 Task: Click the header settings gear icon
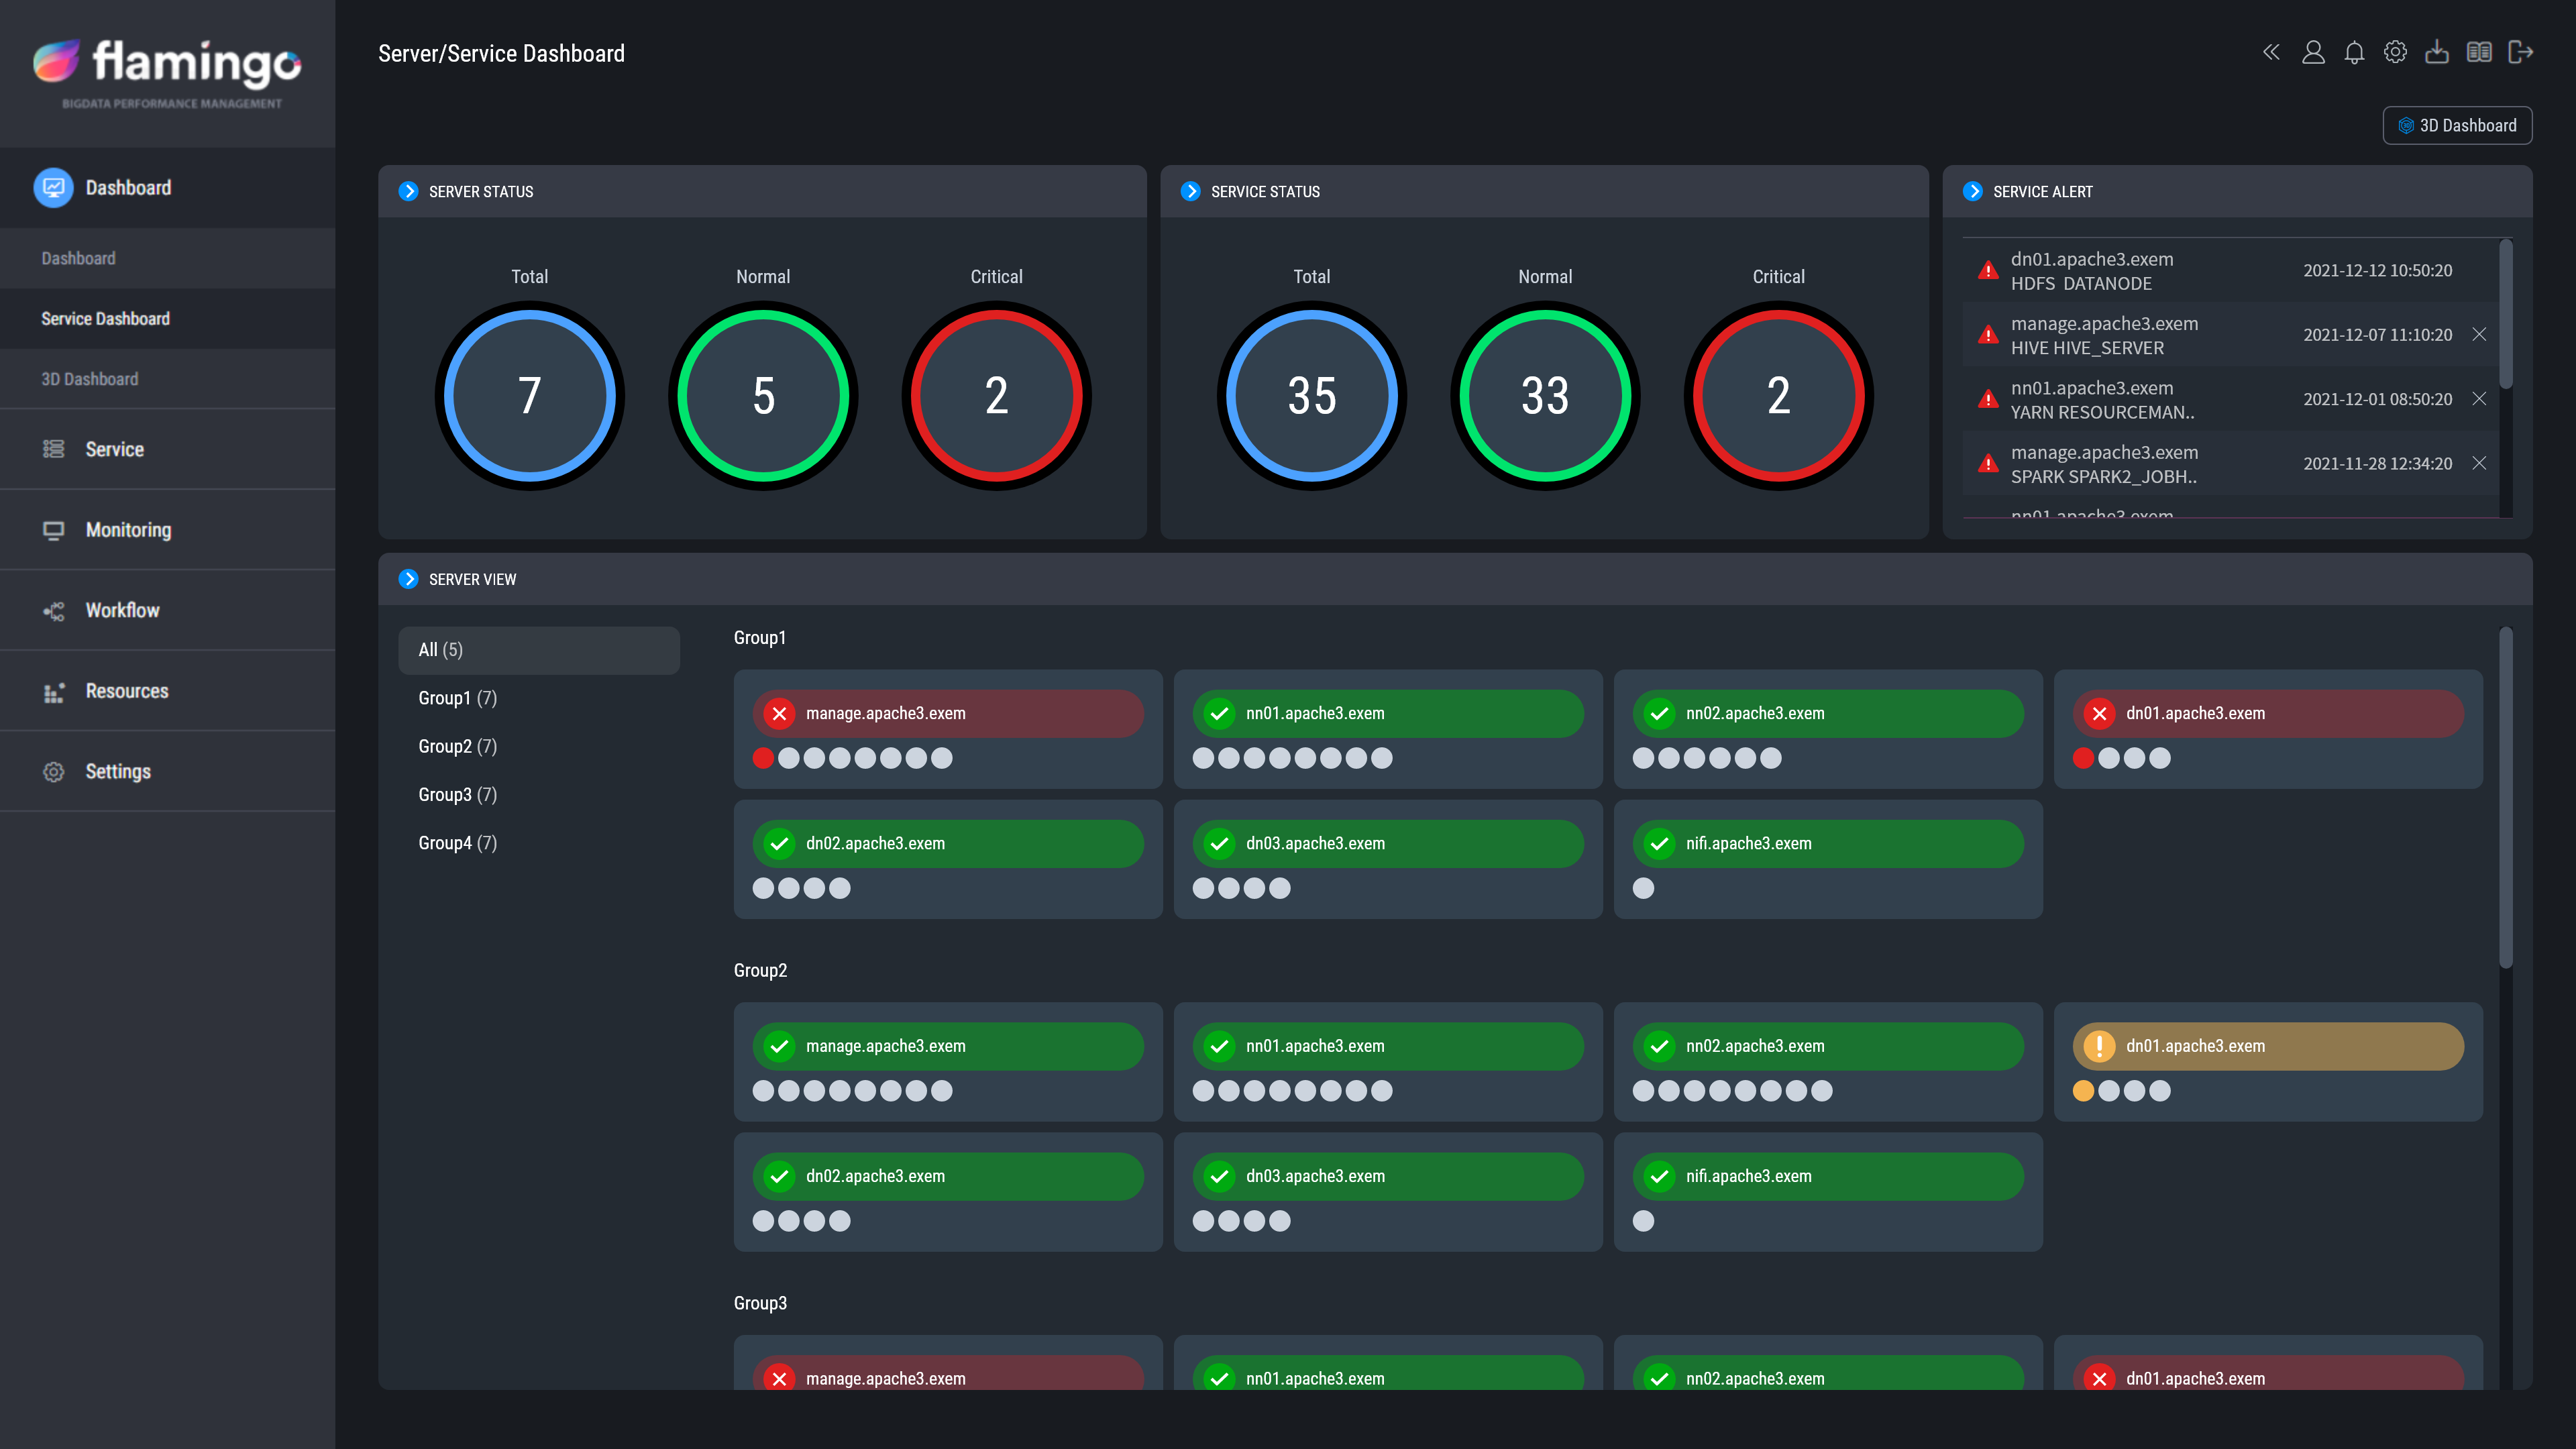[x=2395, y=53]
